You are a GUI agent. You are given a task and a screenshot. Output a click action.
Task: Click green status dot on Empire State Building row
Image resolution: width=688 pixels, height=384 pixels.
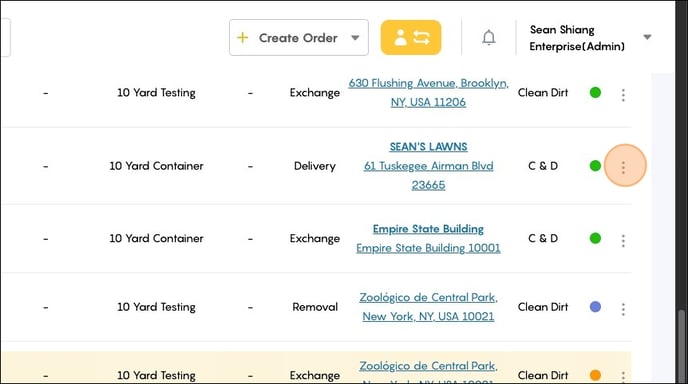coord(595,238)
